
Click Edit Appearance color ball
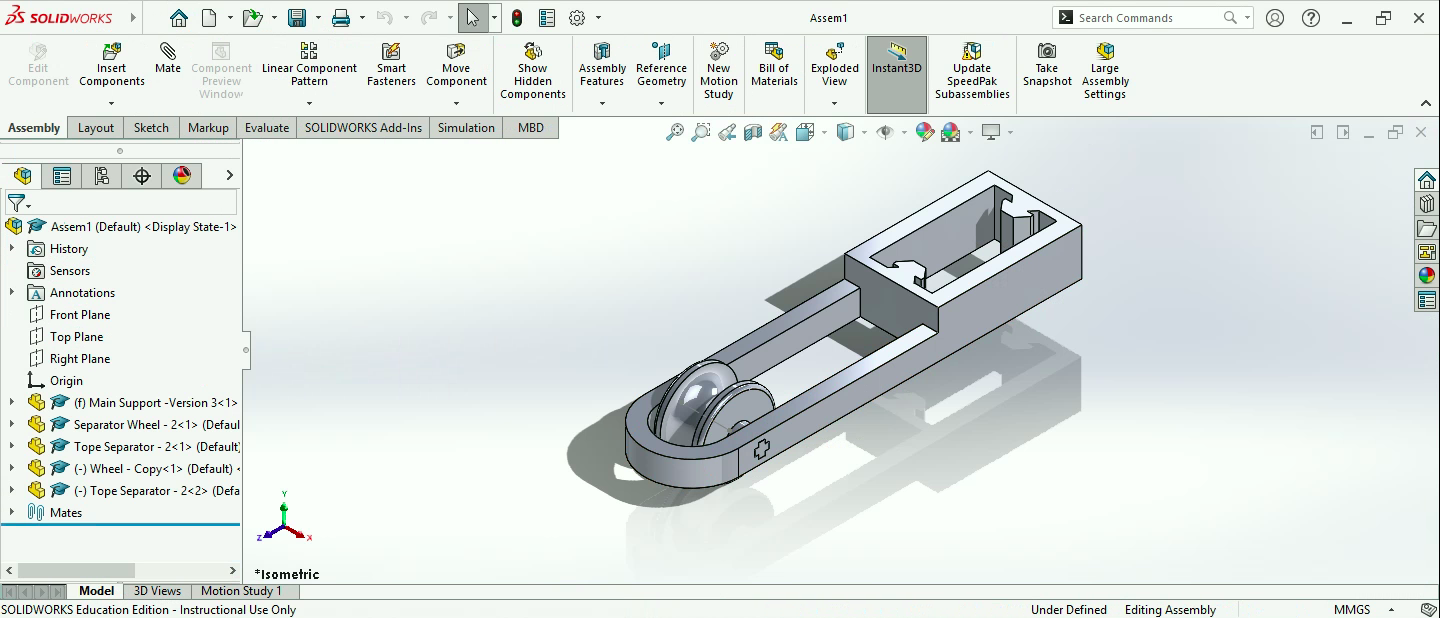click(x=924, y=132)
